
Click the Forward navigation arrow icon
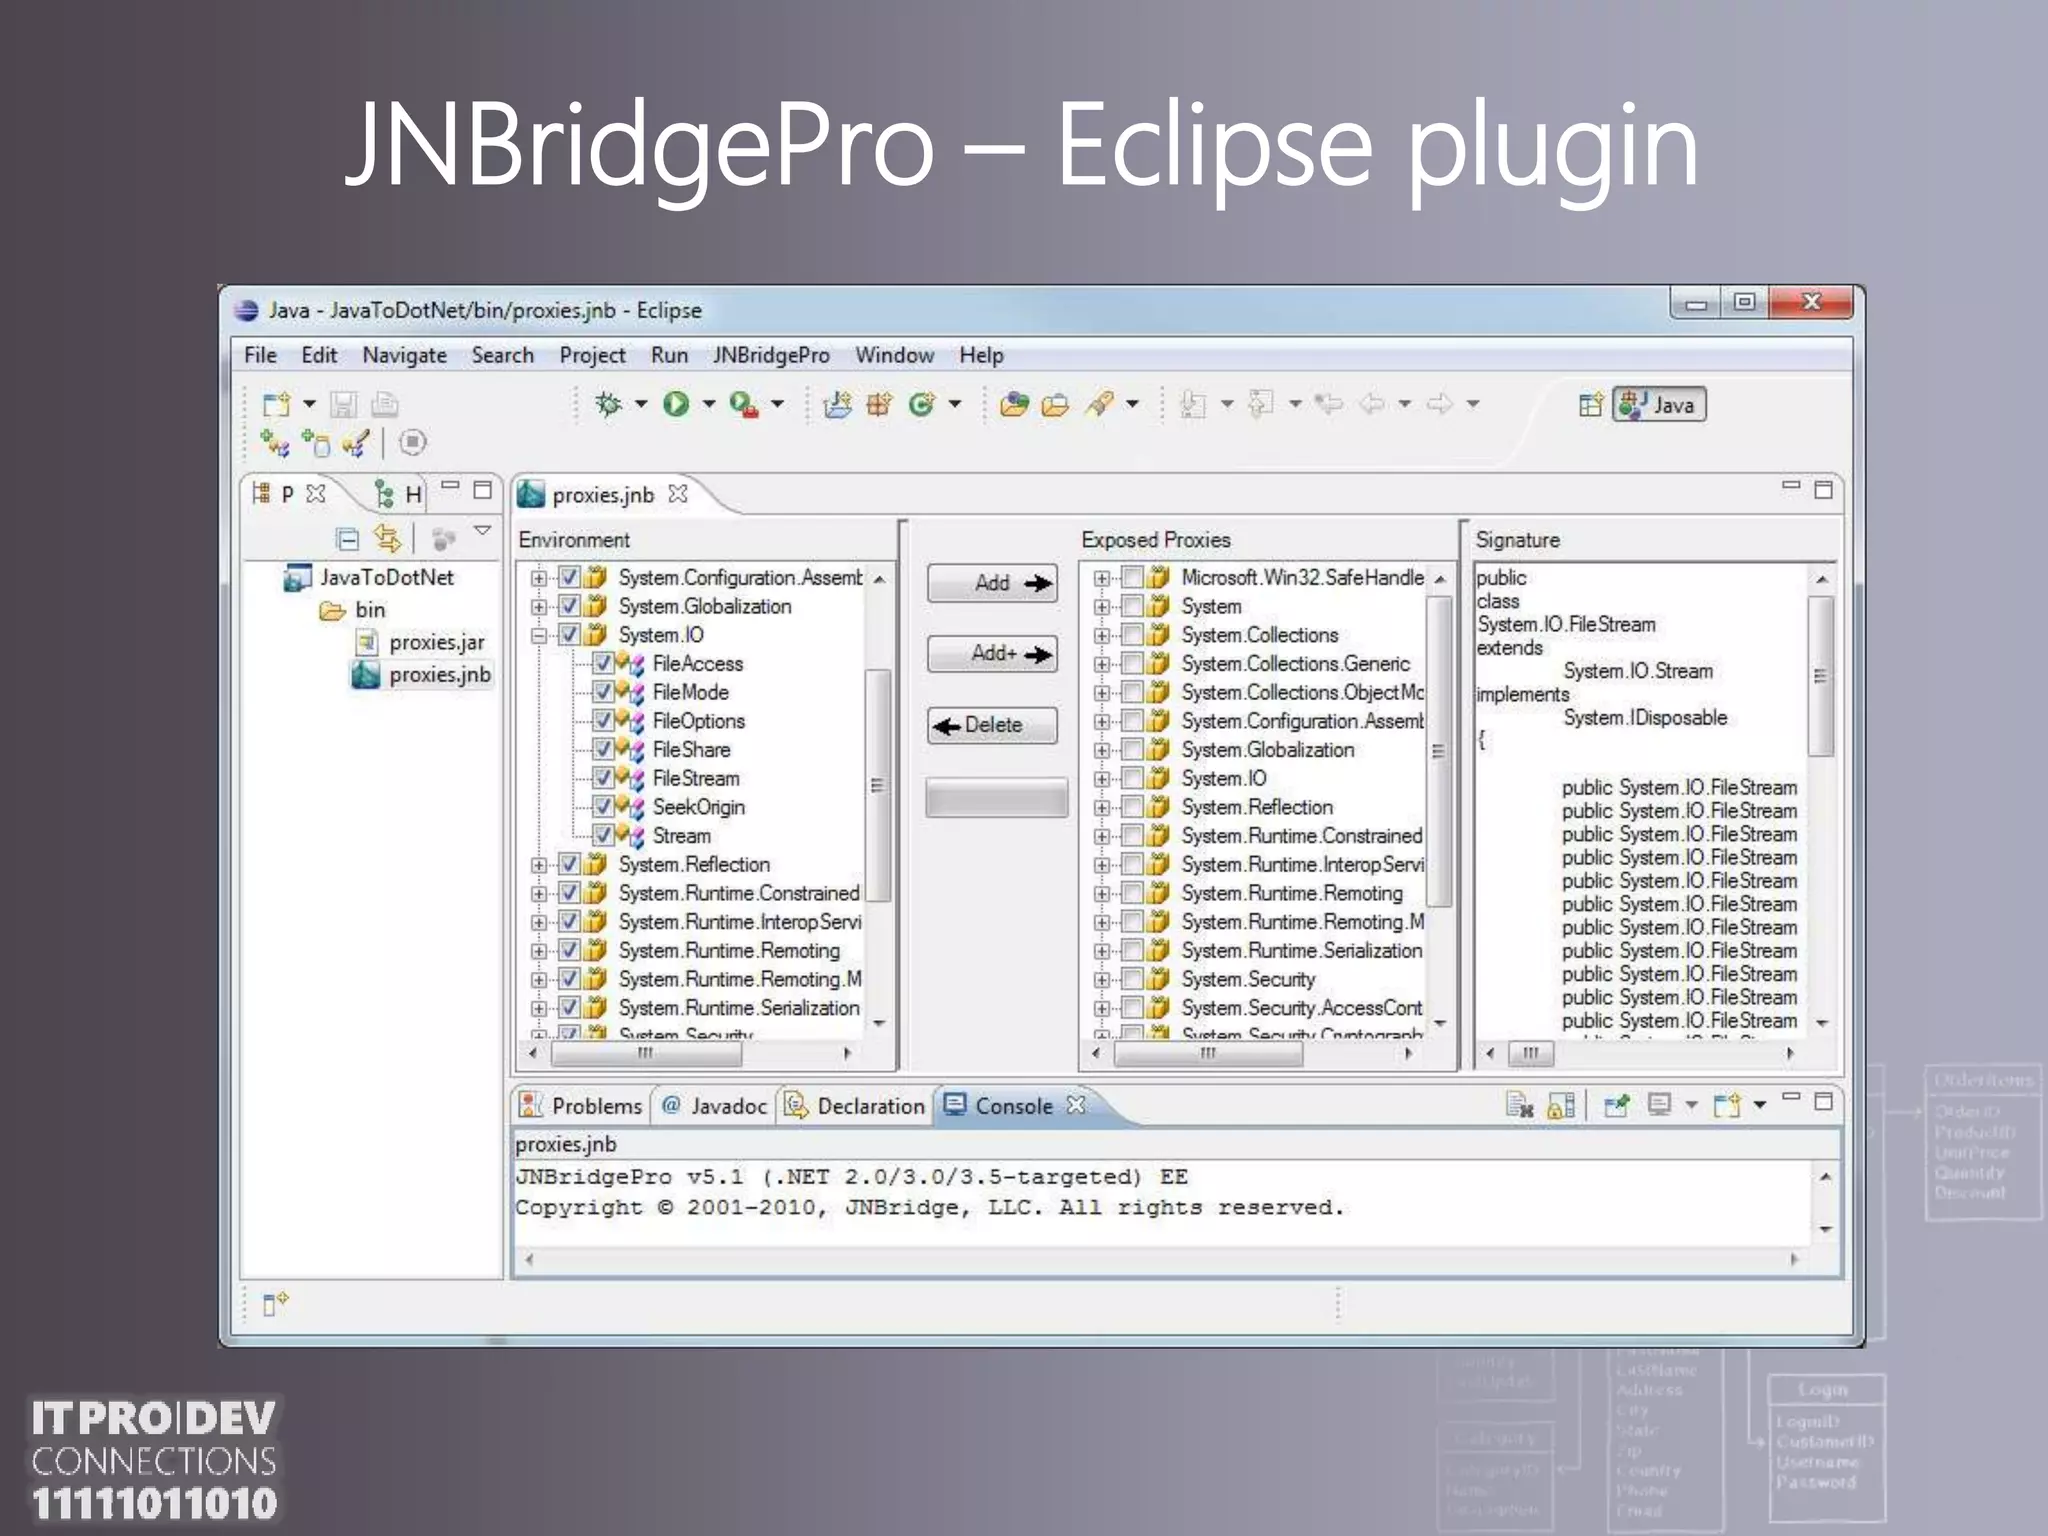coord(1440,404)
